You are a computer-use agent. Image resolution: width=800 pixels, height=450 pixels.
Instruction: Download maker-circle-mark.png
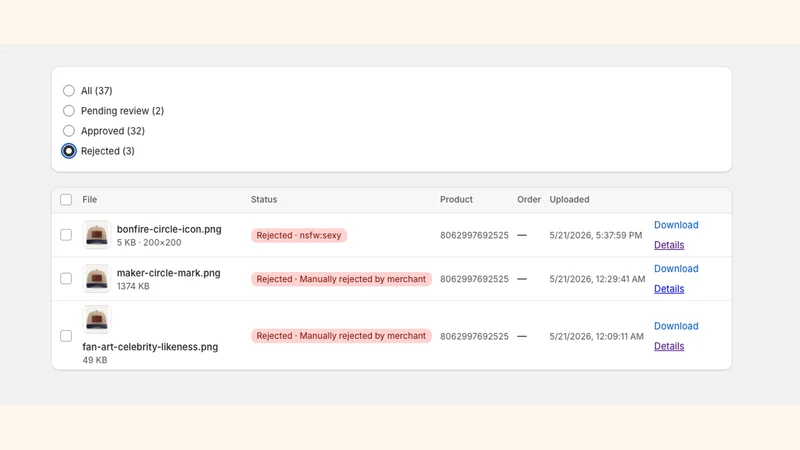(676, 269)
